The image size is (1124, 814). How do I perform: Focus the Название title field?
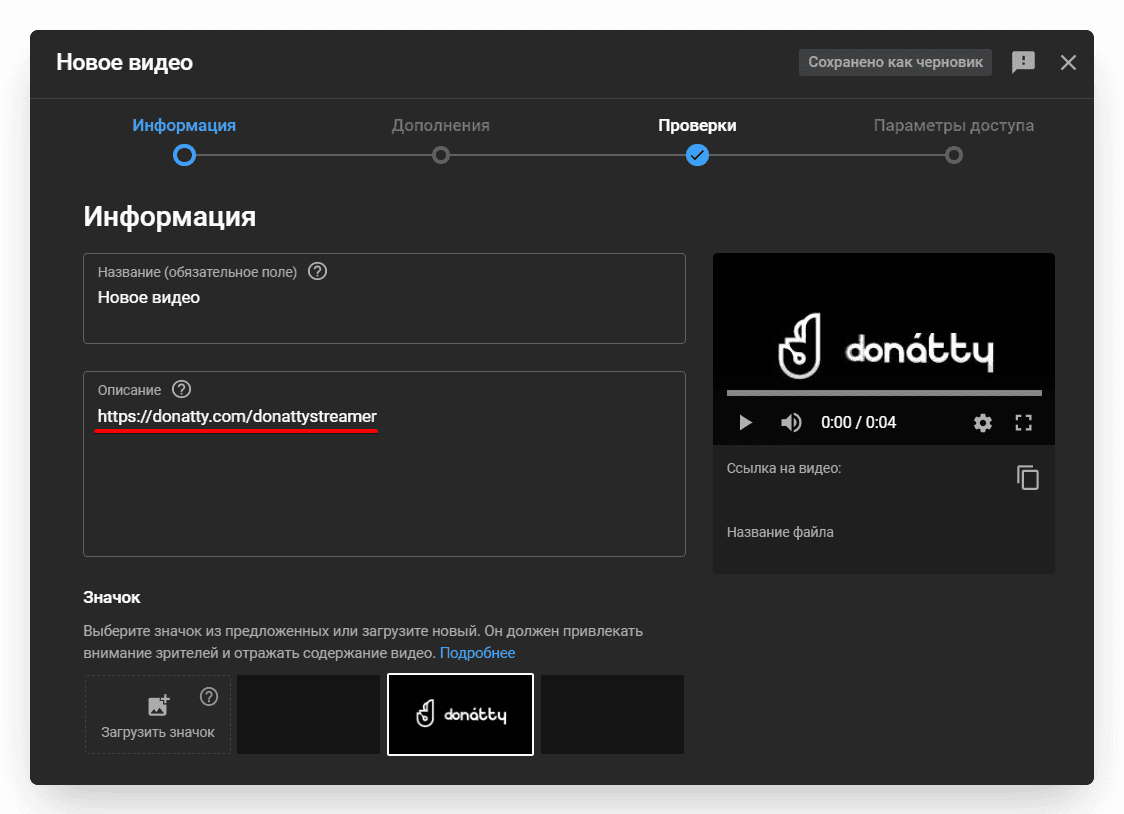point(384,298)
